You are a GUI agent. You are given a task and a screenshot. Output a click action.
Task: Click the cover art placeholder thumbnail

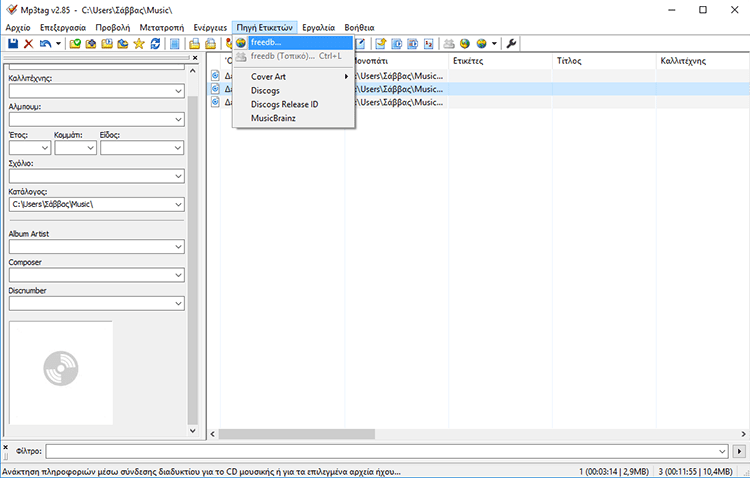[x=61, y=373]
